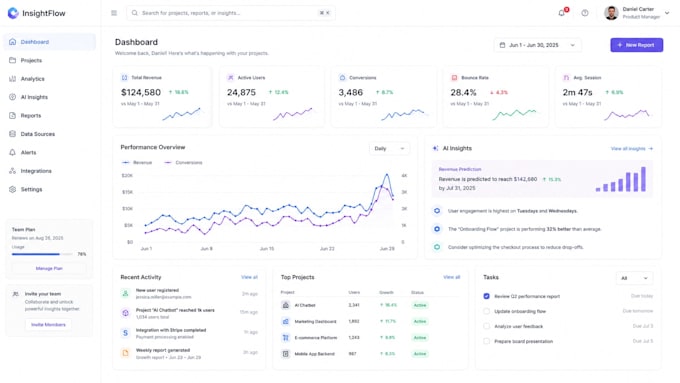This screenshot has height=383, width=680.
Task: Click the Mobile App Backend project icon
Action: (x=285, y=354)
